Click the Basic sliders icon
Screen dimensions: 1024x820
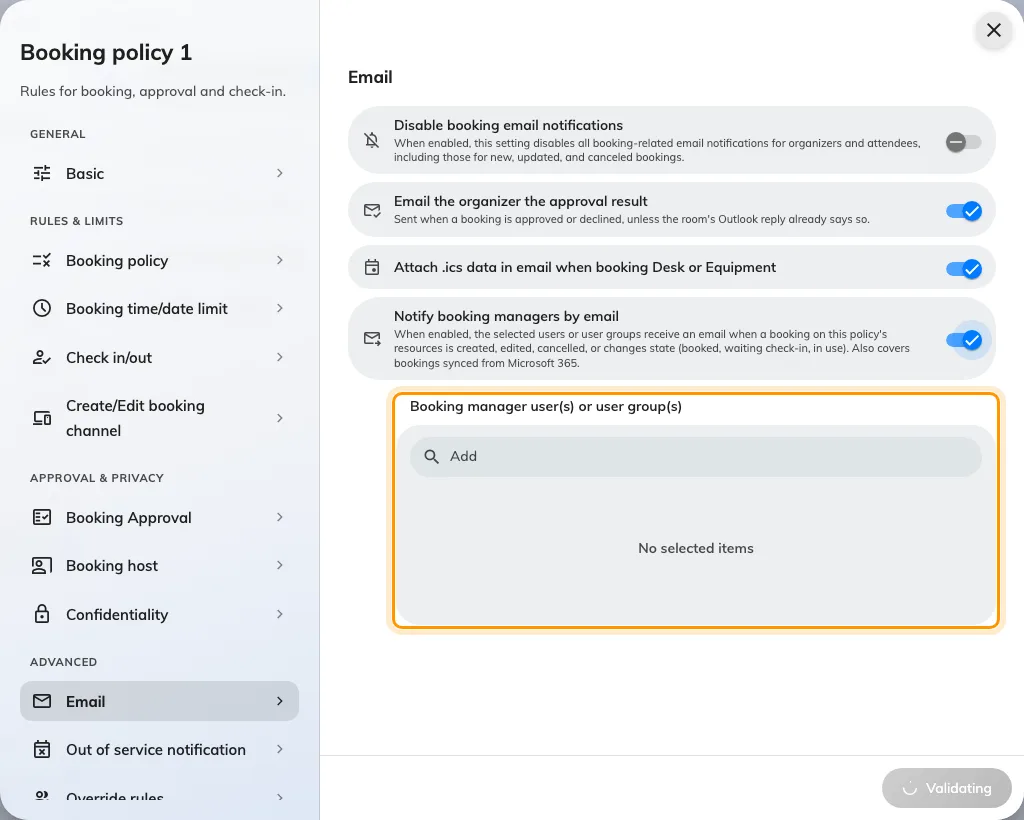point(42,173)
